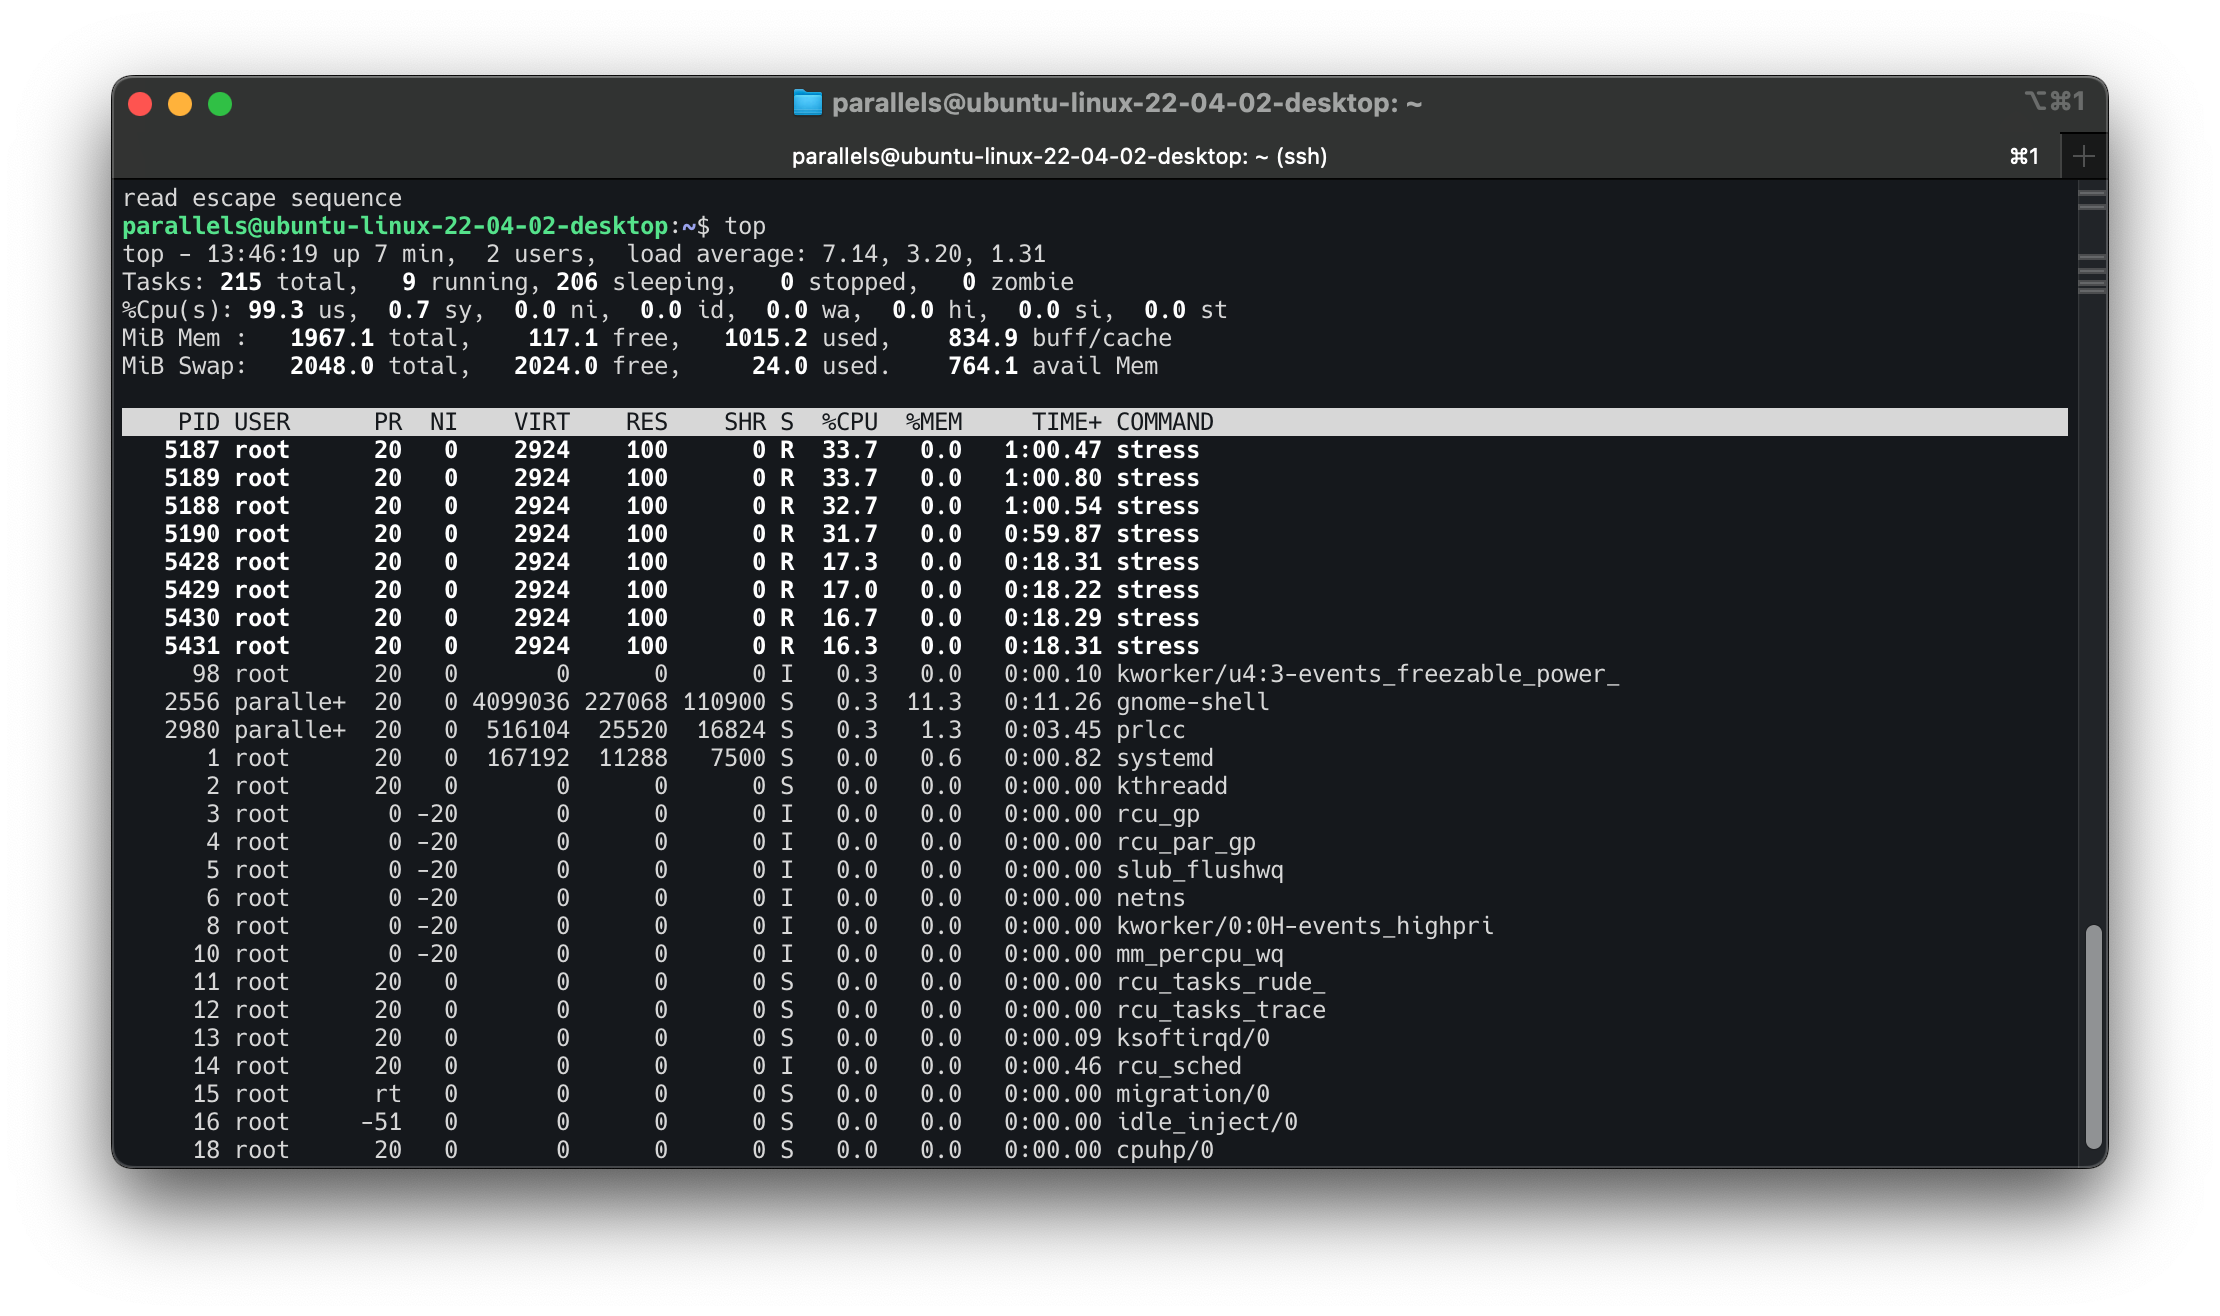2220x1316 pixels.
Task: Click the folder icon in the window title
Action: click(x=807, y=103)
